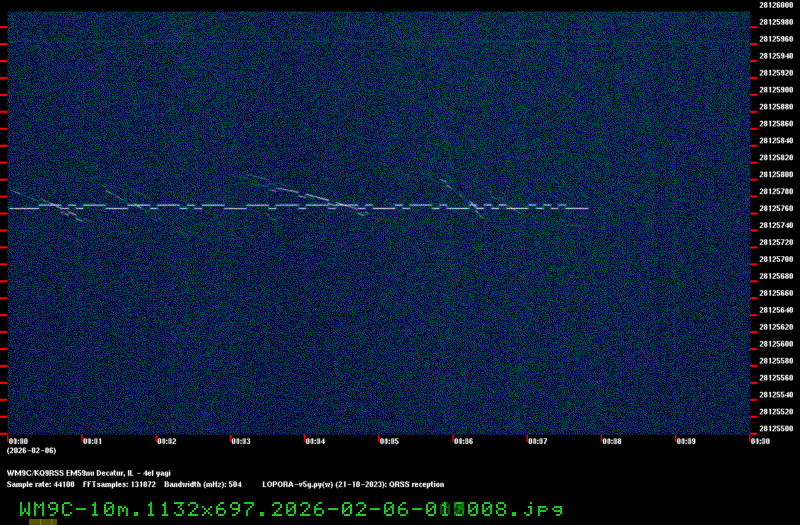Click the bright horizontal FSK signal trace

pos(298,207)
